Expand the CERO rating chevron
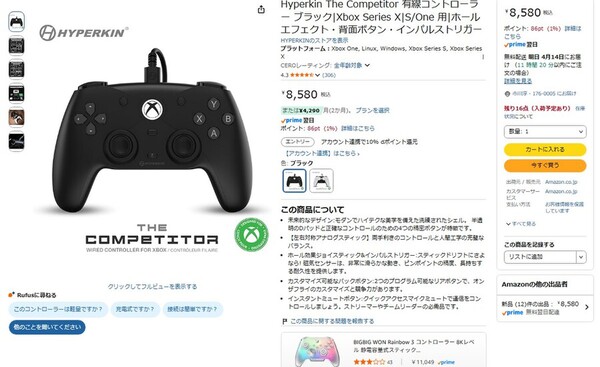This screenshot has height=367, width=600. (x=367, y=65)
